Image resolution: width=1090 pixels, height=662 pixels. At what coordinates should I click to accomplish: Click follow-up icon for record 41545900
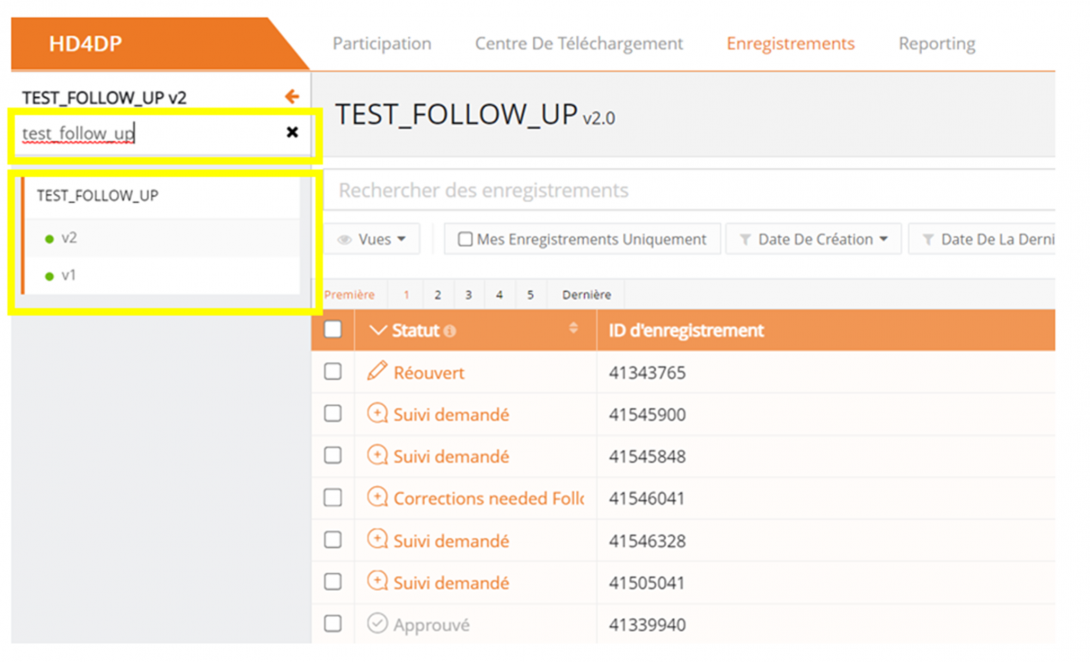click(377, 414)
